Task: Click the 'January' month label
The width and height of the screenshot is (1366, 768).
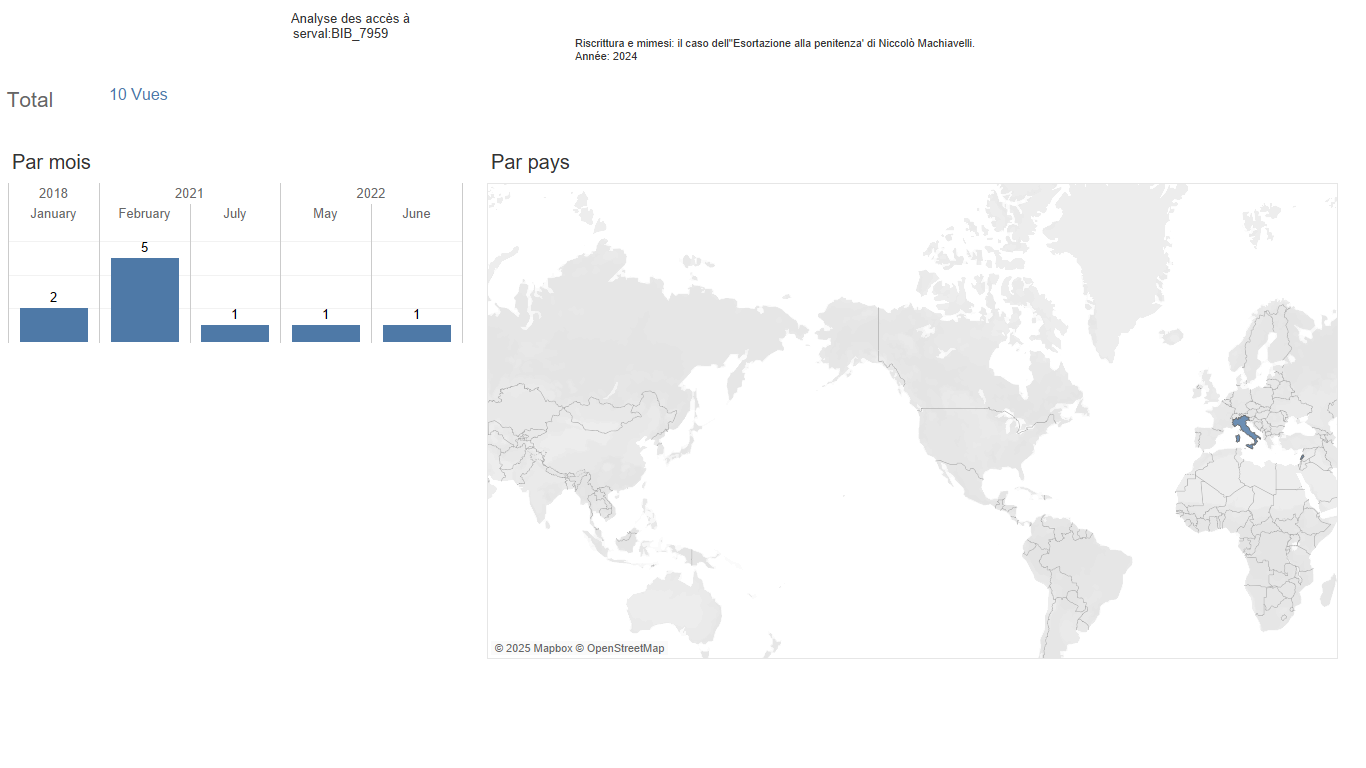Action: (x=53, y=213)
